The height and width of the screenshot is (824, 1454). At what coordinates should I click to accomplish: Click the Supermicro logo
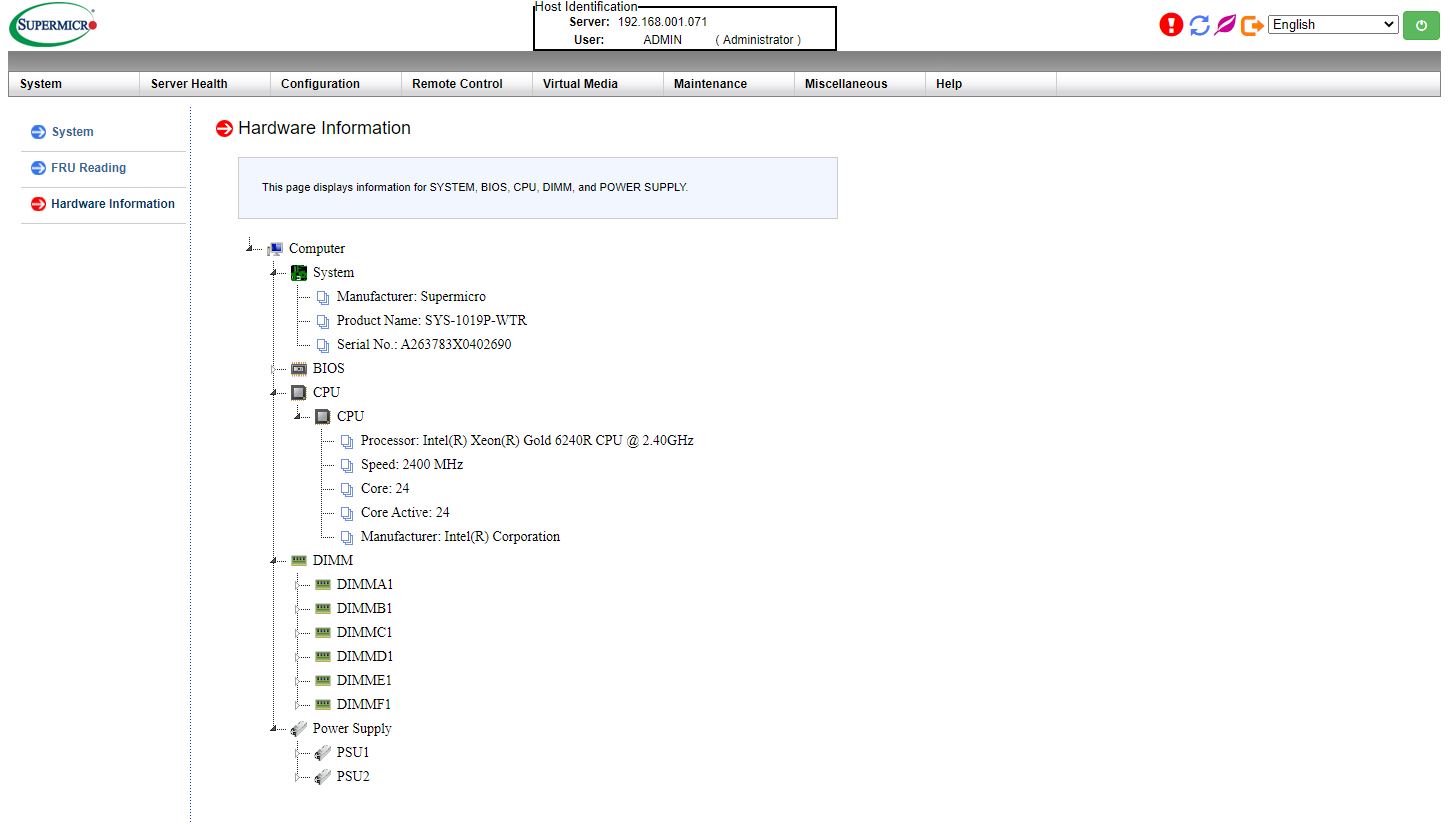(x=54, y=25)
